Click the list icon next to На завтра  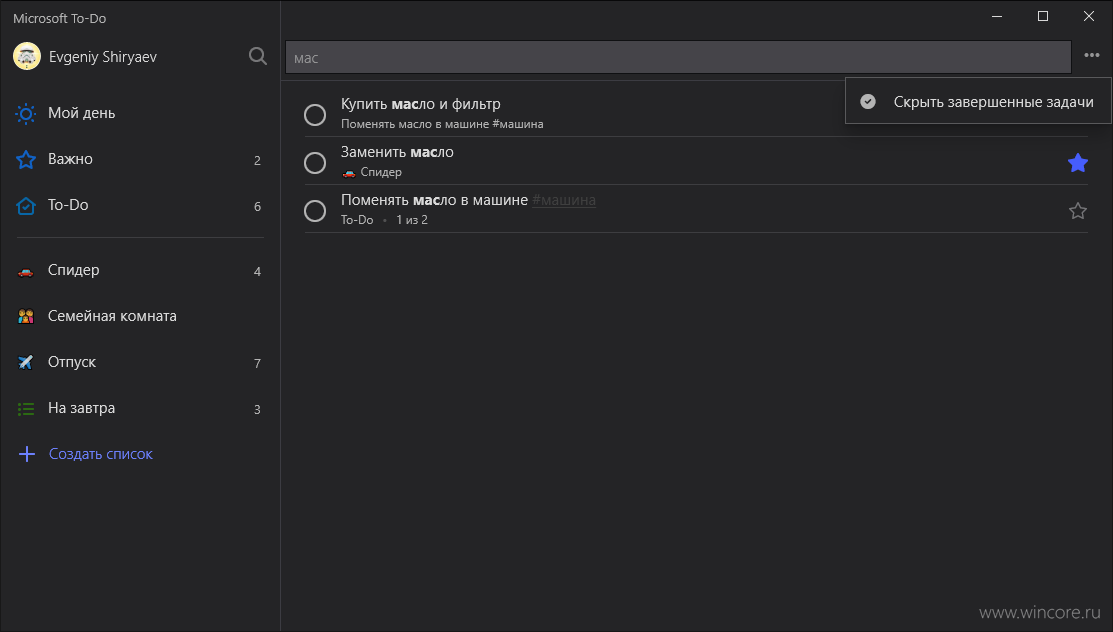(x=26, y=408)
